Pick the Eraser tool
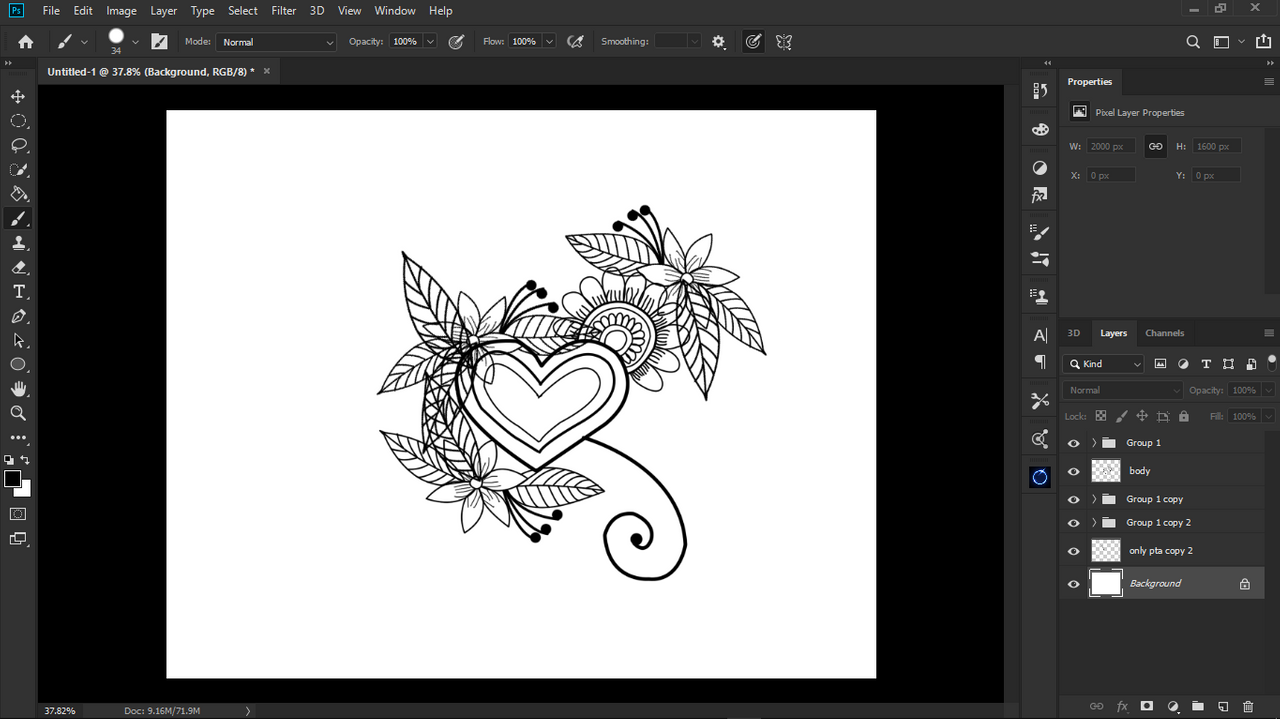1280x719 pixels. coord(18,267)
